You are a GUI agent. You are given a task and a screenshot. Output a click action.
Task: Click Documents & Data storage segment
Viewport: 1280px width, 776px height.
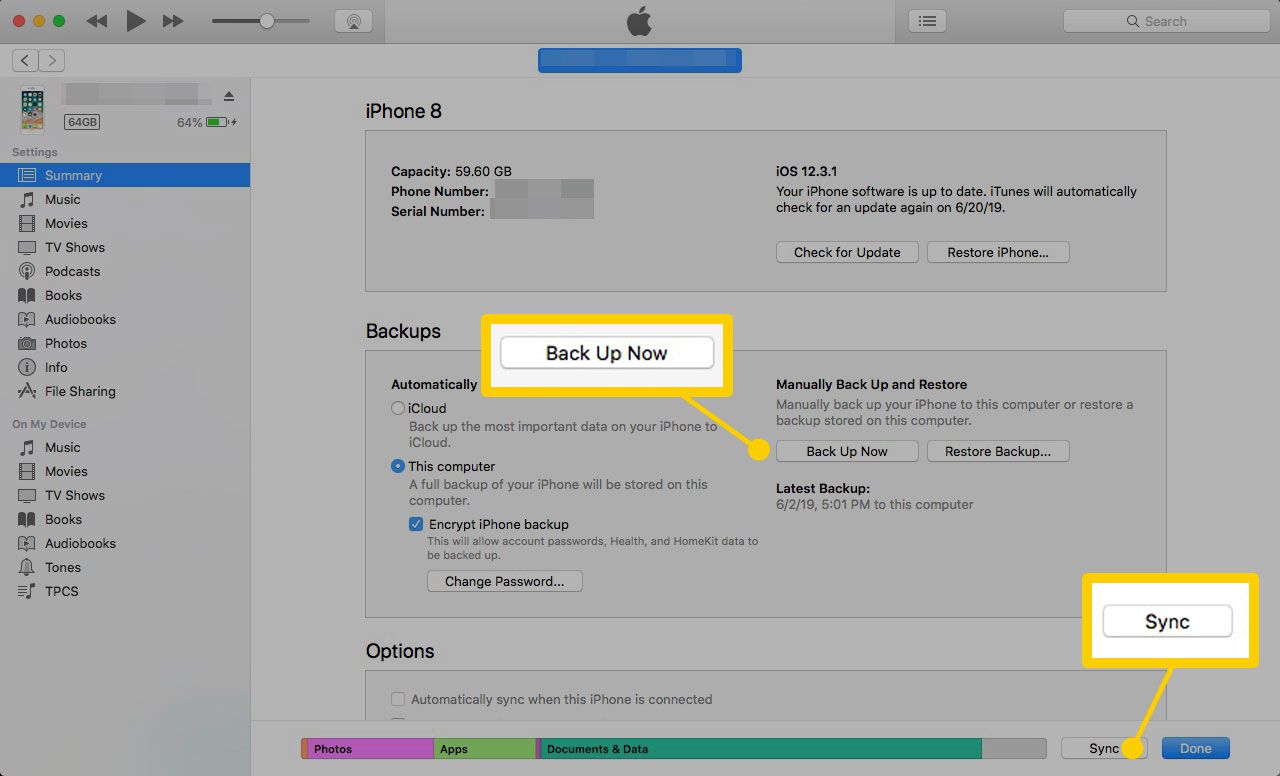click(x=761, y=748)
